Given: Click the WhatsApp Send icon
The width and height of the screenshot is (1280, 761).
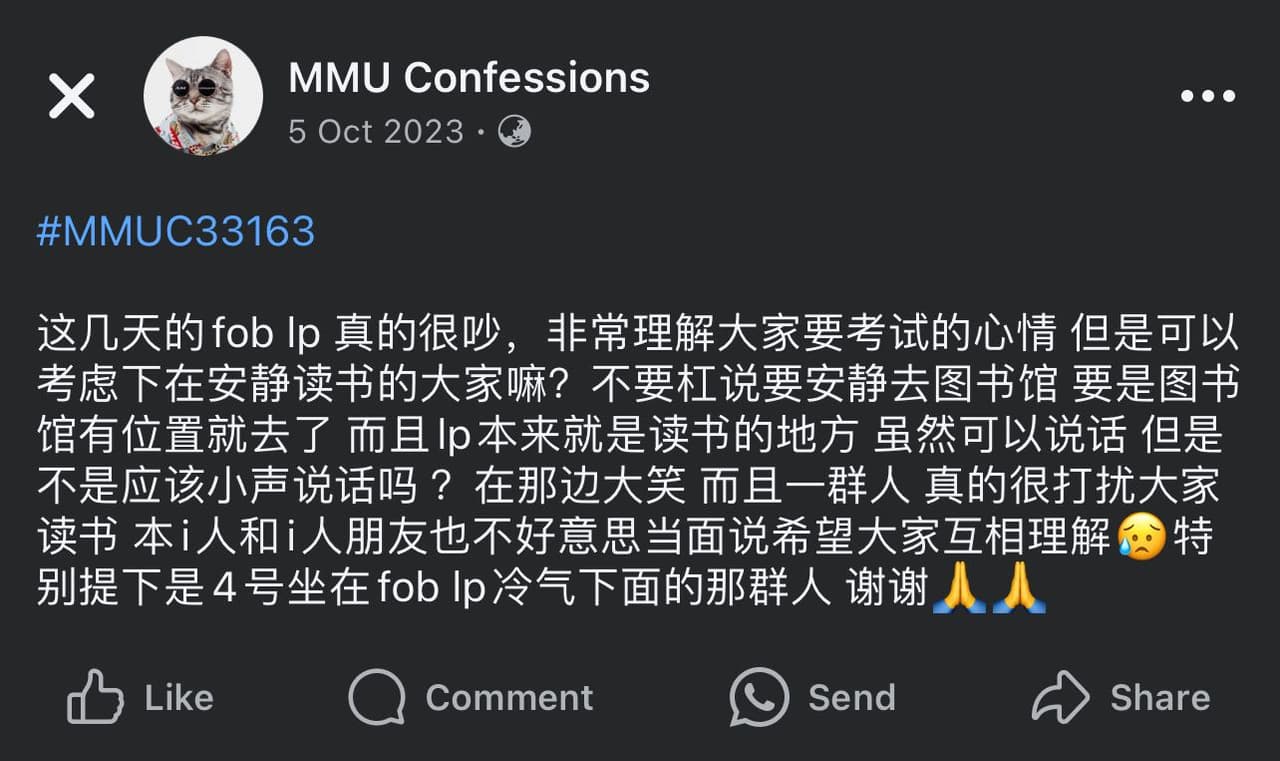Looking at the screenshot, I should point(760,698).
